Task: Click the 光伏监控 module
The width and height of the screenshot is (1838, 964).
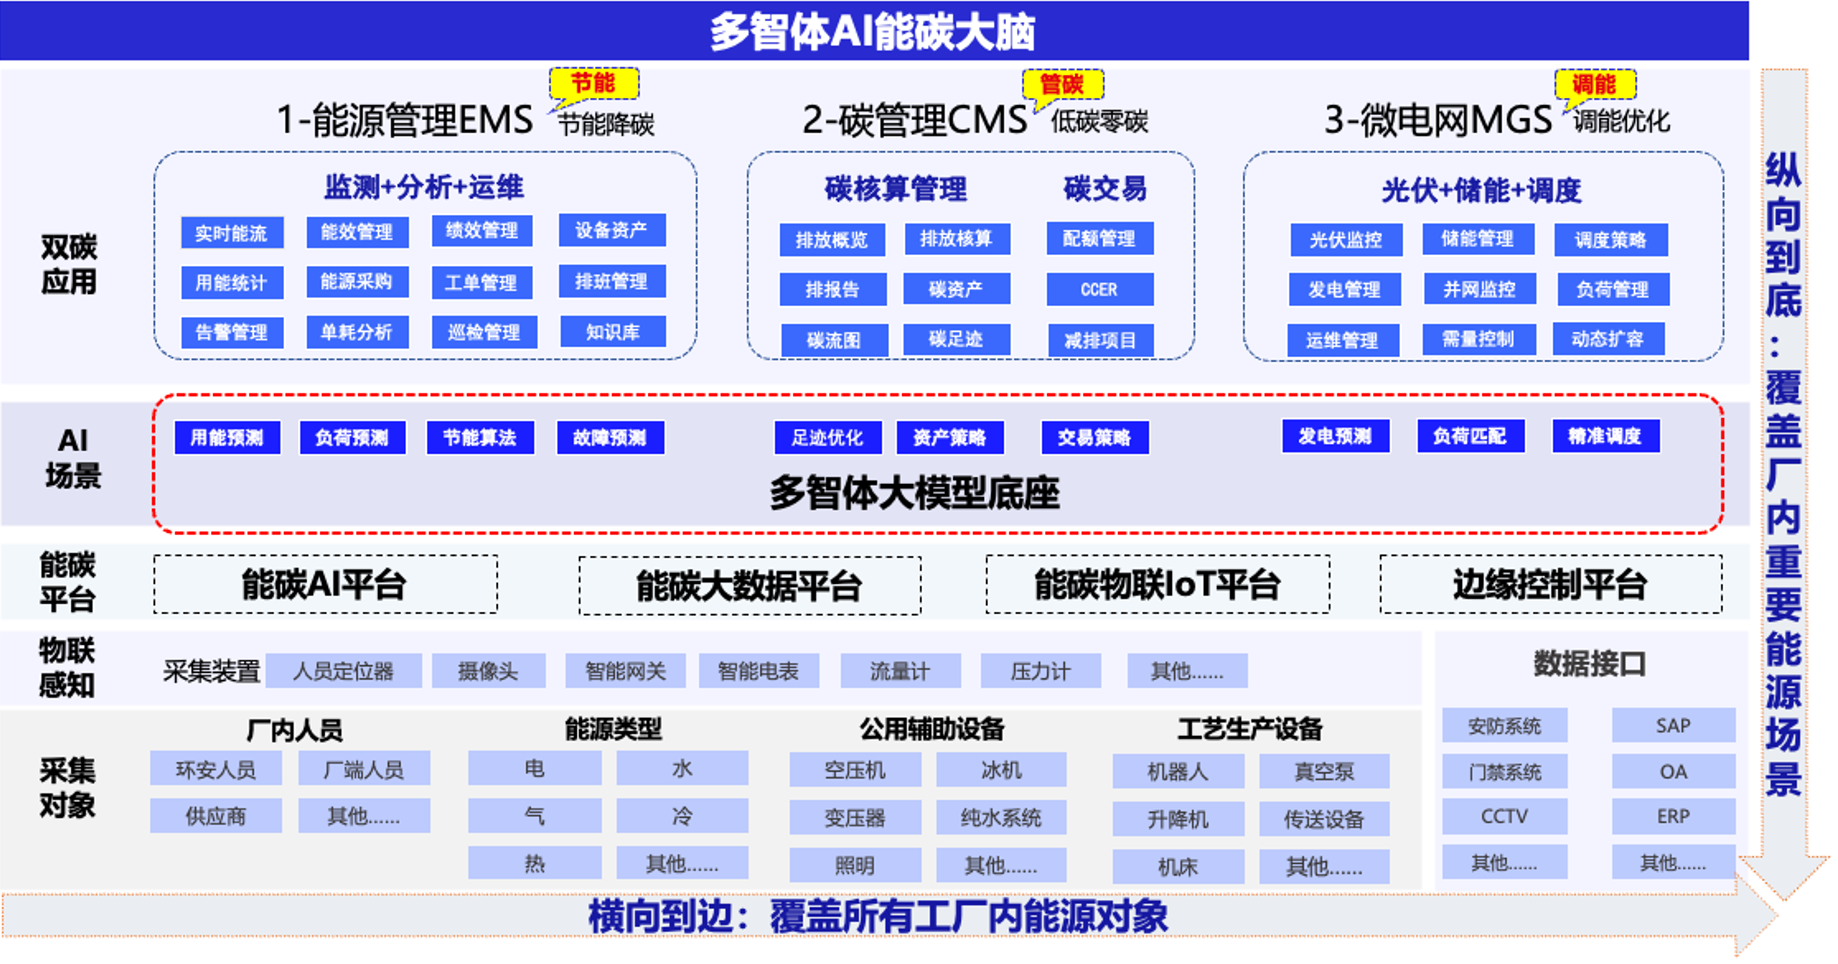Action: pos(1345,240)
